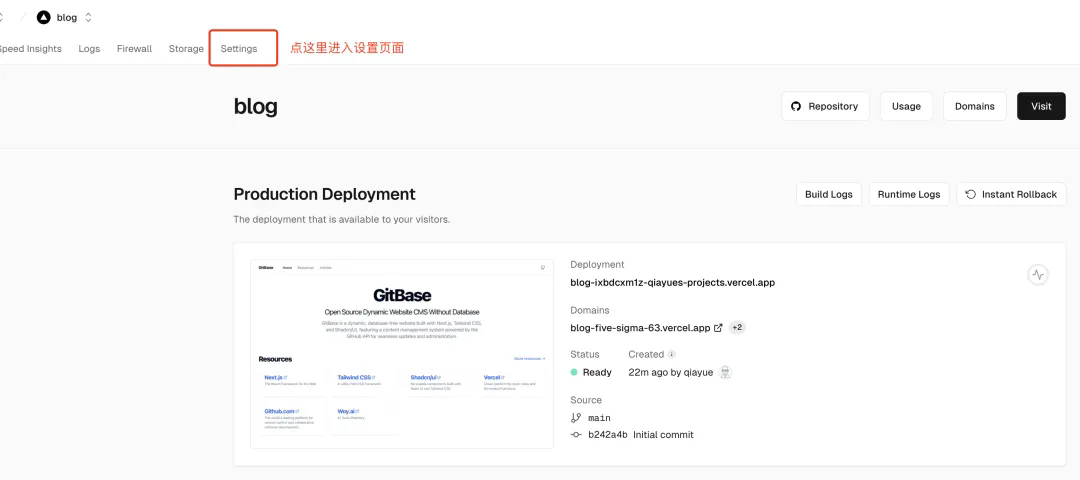Open Build Logs
Screen dimensions: 1080x480
[829, 194]
